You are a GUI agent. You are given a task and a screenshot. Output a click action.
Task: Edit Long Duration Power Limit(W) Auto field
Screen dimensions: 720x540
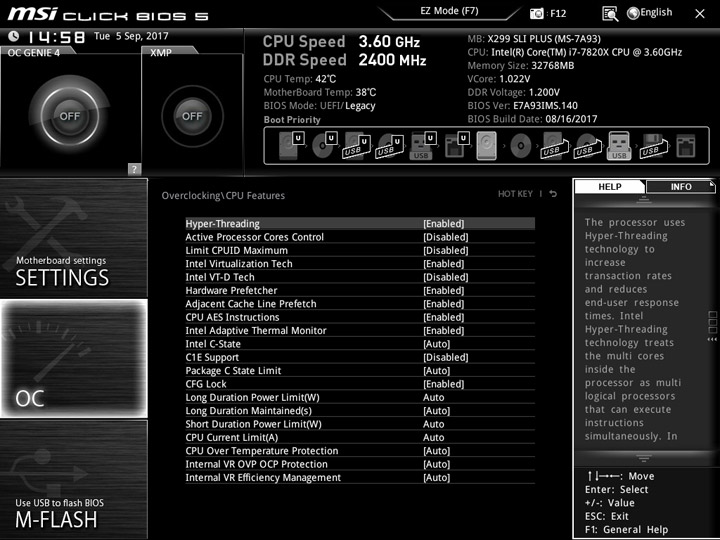[433, 397]
